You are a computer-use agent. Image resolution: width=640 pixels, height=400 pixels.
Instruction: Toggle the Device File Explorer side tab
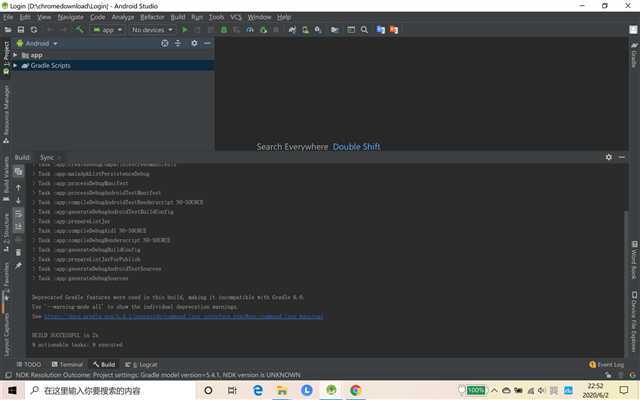(634, 320)
